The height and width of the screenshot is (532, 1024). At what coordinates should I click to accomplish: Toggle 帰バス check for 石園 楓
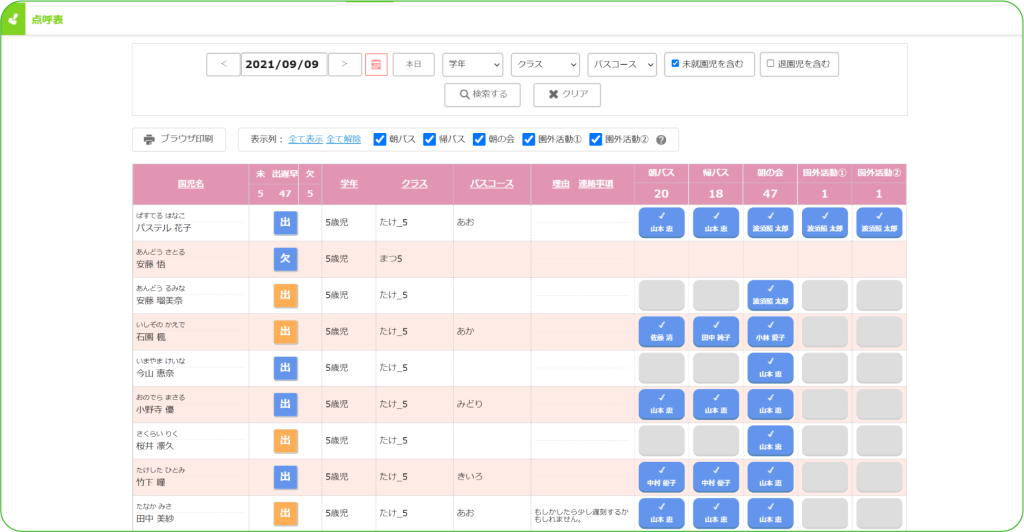716,332
